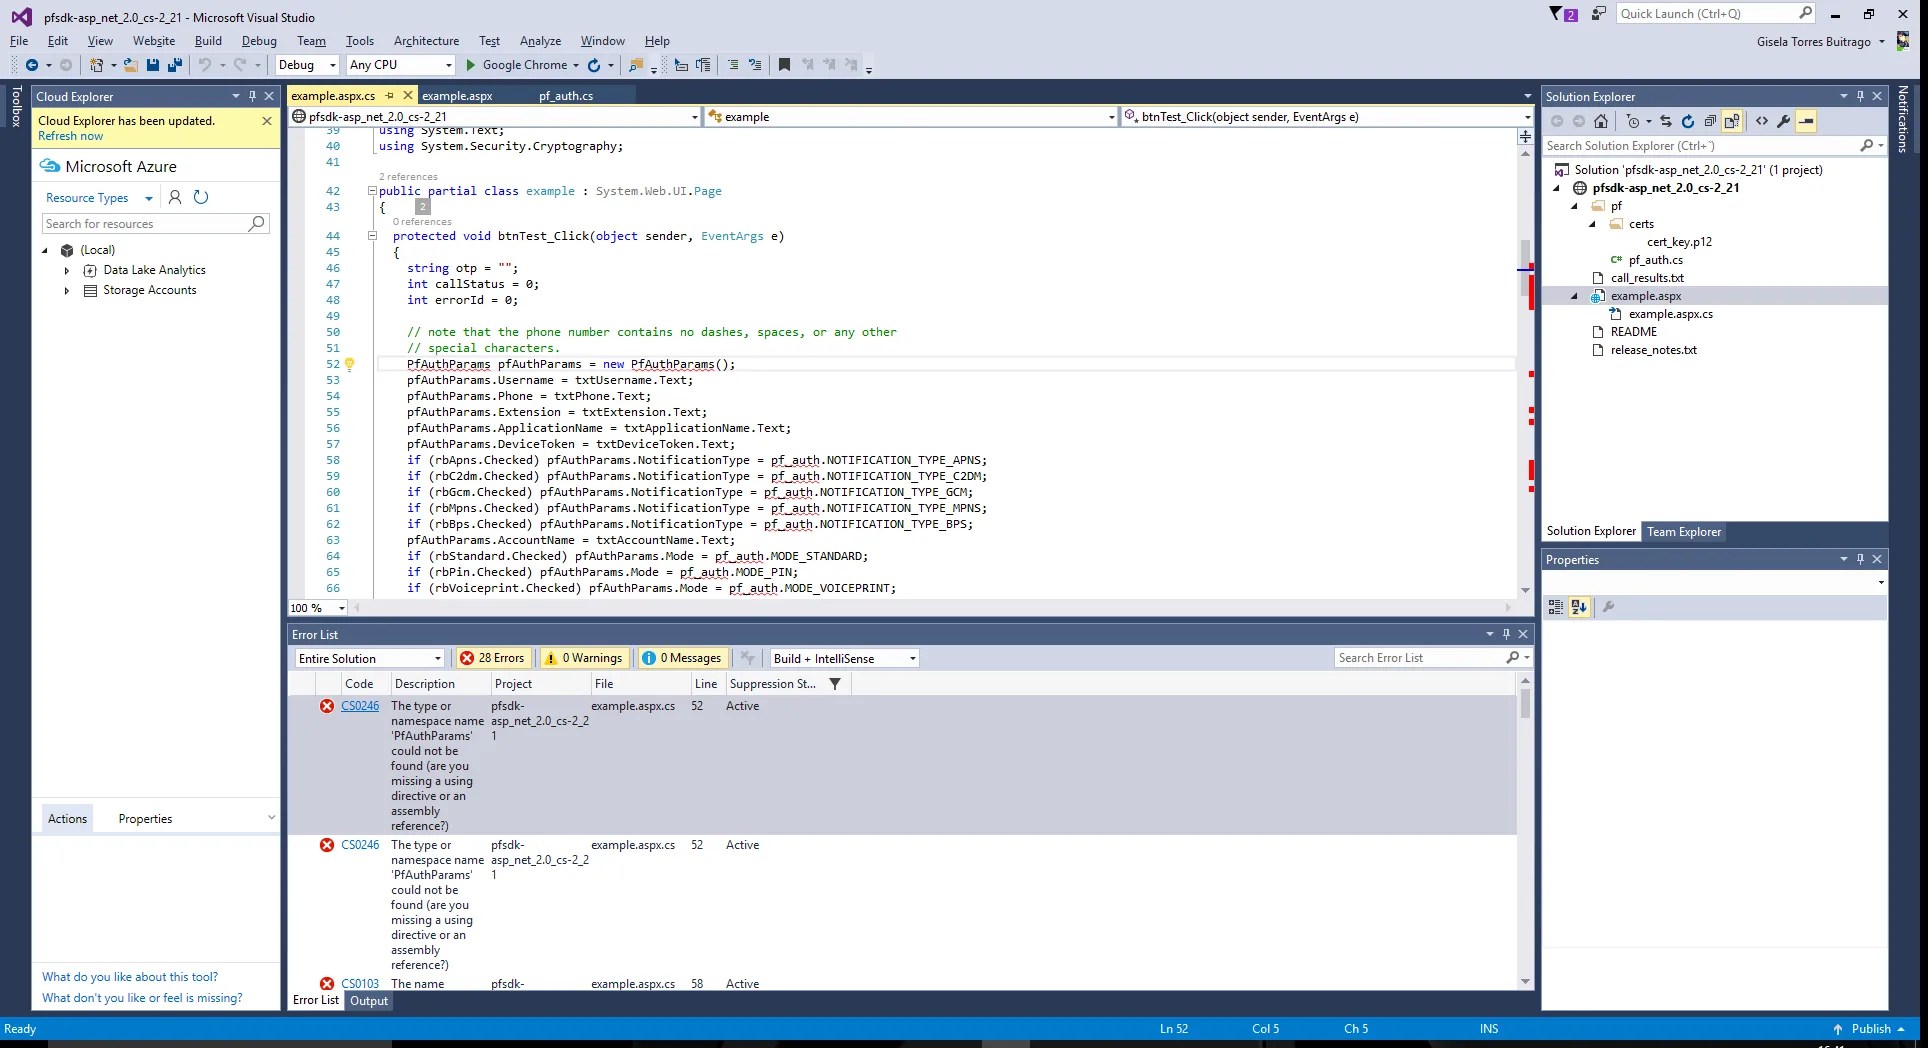Click the View Code icon in Solution Explorer
1928x1048 pixels.
1762,121
